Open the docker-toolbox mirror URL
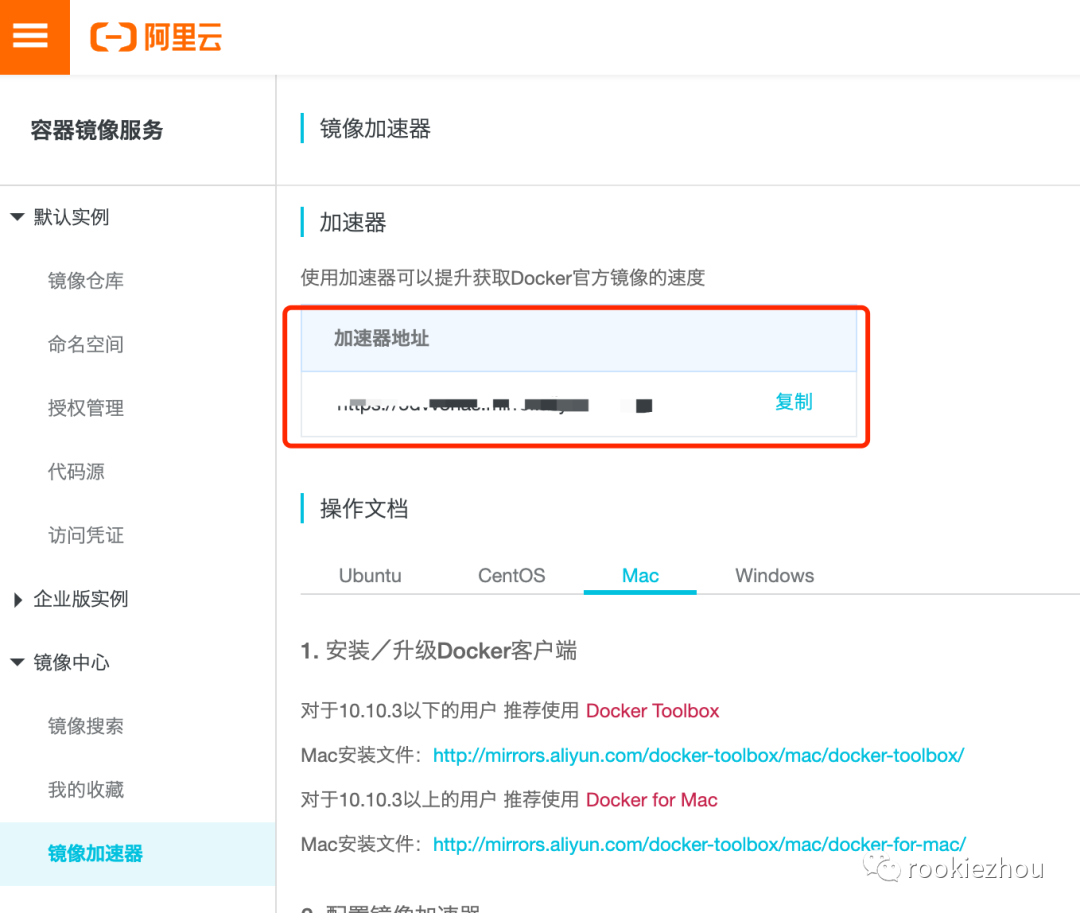The image size is (1080, 913). pyautogui.click(x=698, y=755)
